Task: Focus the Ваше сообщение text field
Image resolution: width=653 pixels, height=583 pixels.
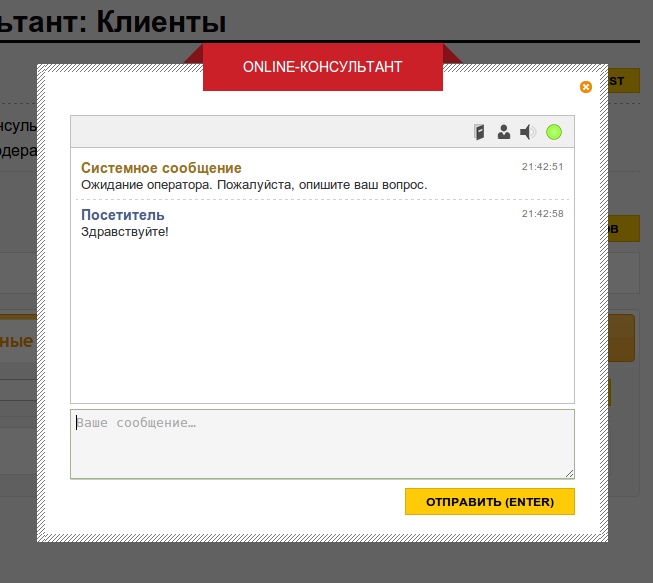Action: click(322, 443)
